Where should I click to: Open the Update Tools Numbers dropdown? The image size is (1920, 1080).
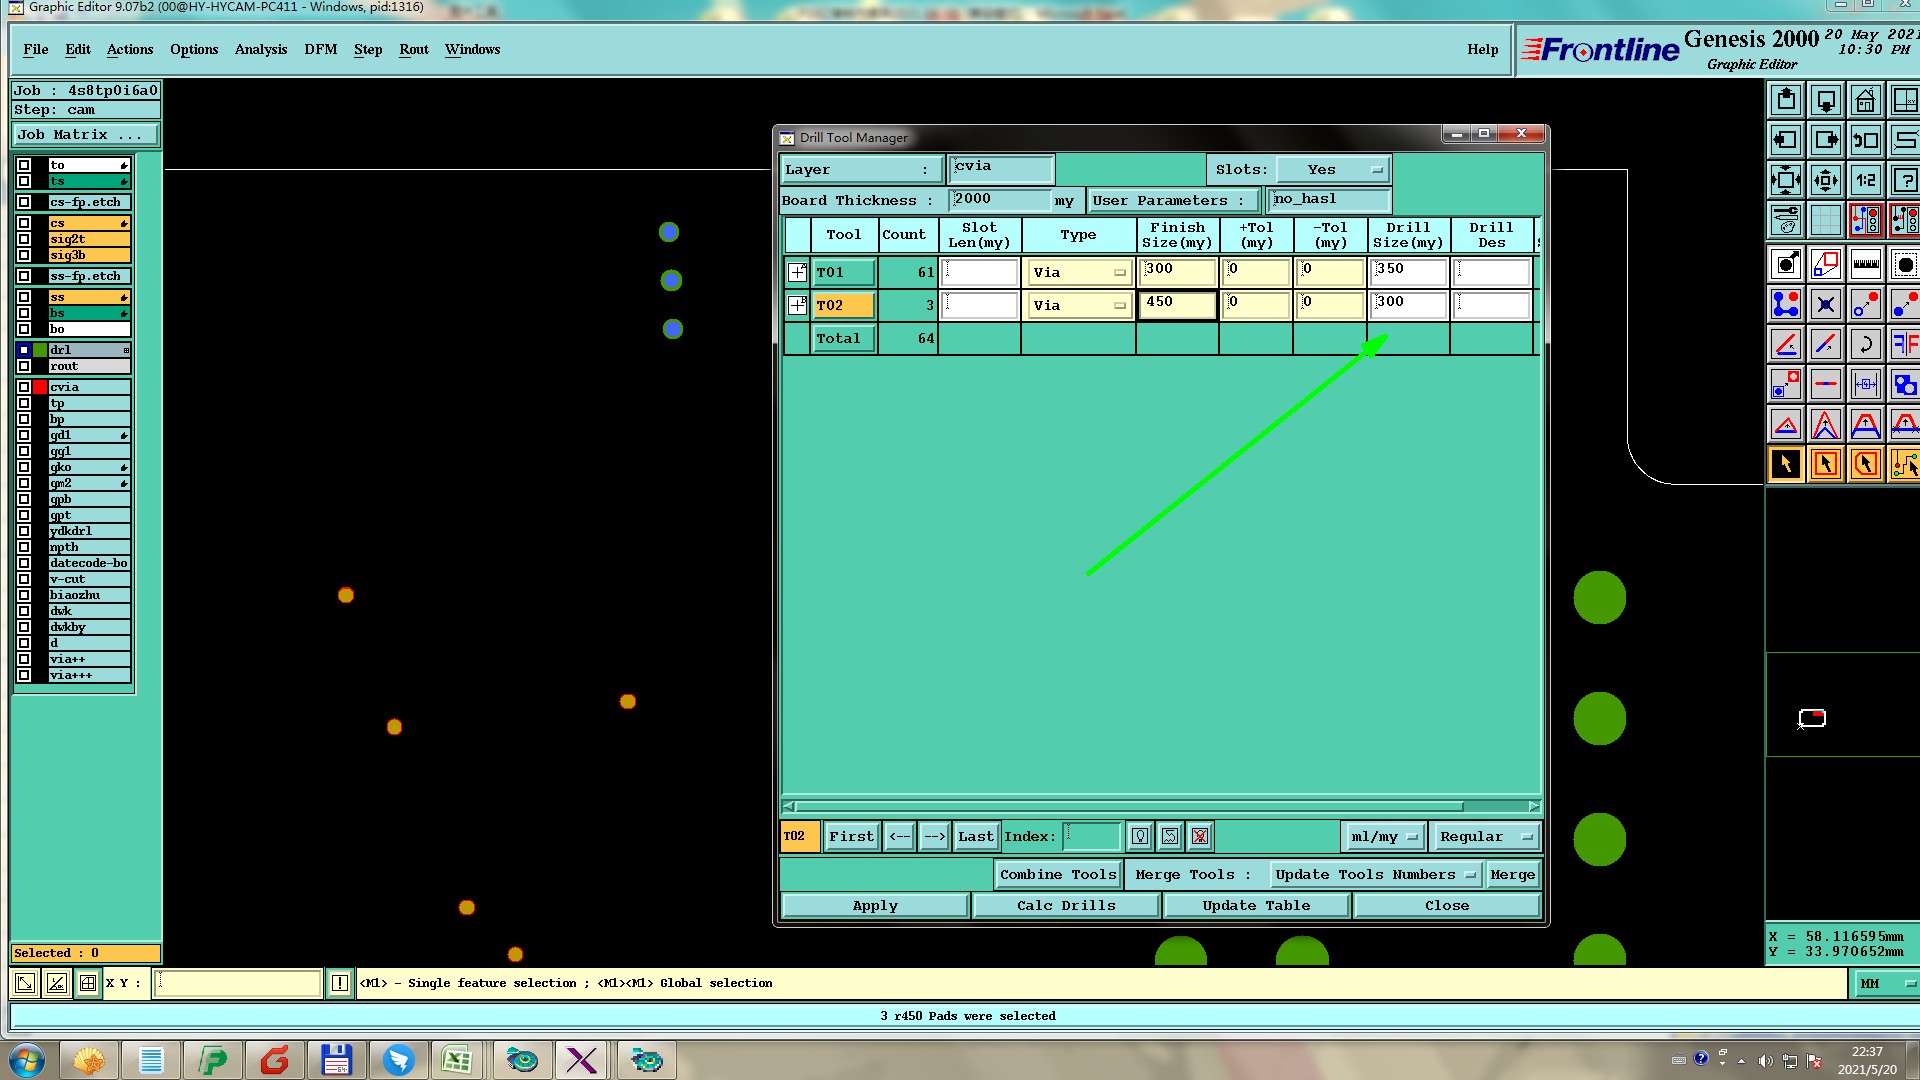pyautogui.click(x=1375, y=875)
